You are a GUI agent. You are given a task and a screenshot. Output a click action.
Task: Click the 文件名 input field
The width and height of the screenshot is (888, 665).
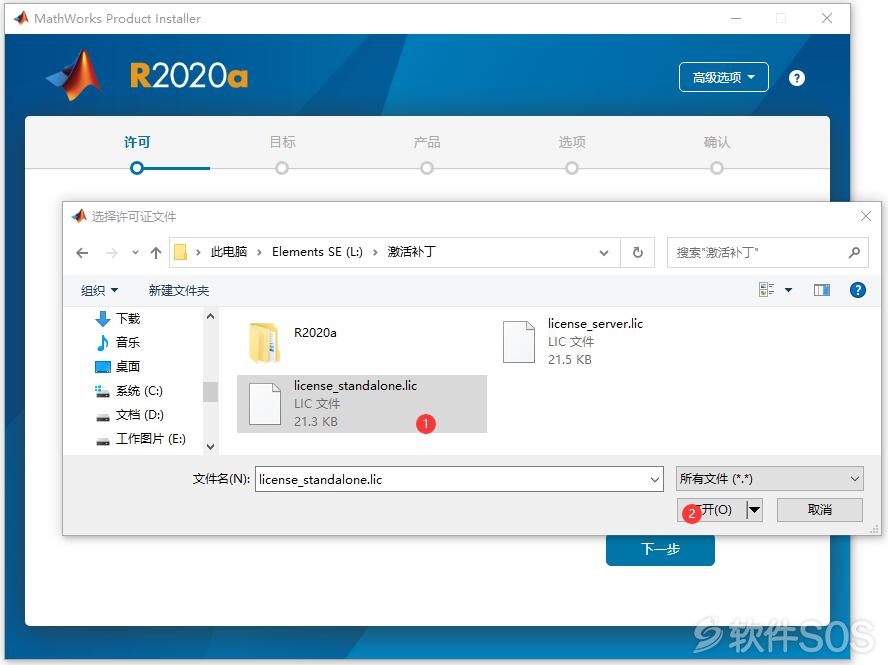coord(451,479)
